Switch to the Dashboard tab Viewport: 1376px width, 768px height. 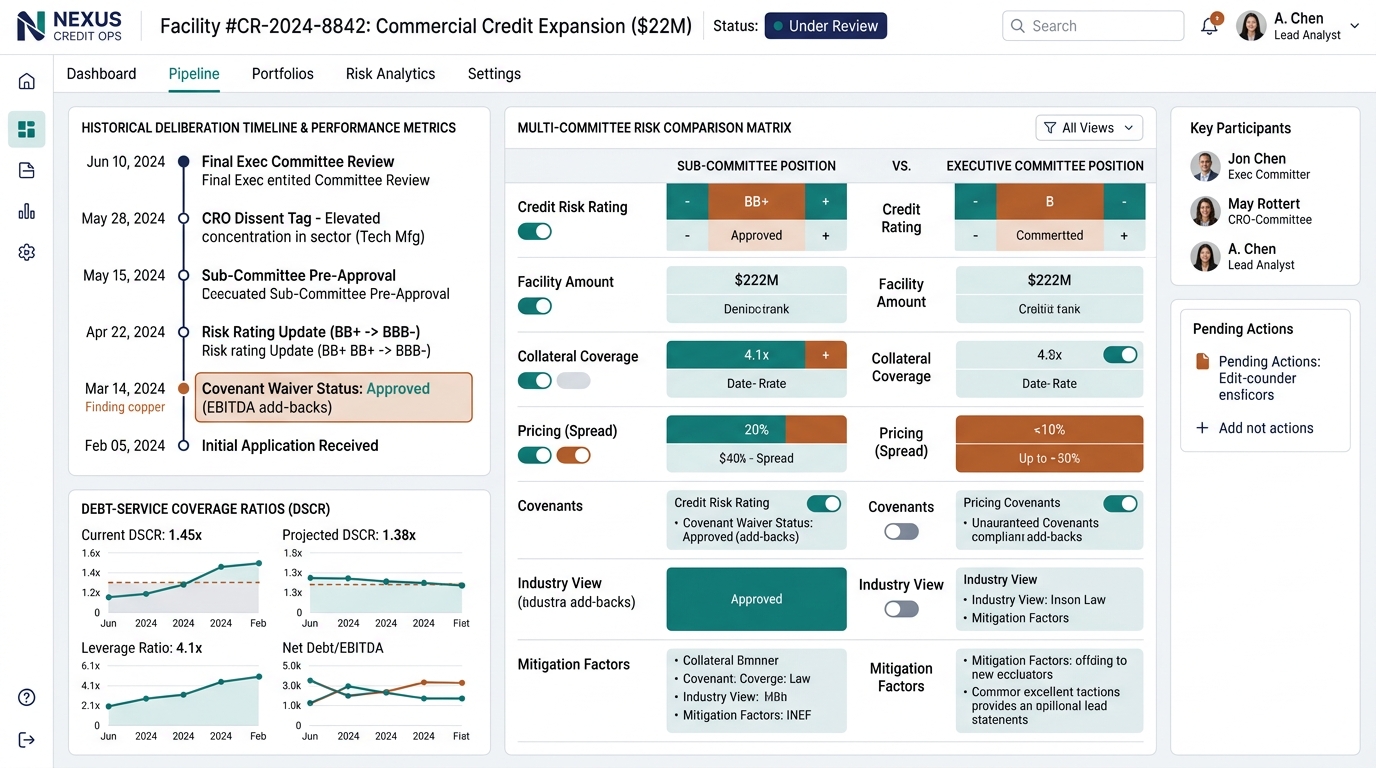click(x=101, y=74)
